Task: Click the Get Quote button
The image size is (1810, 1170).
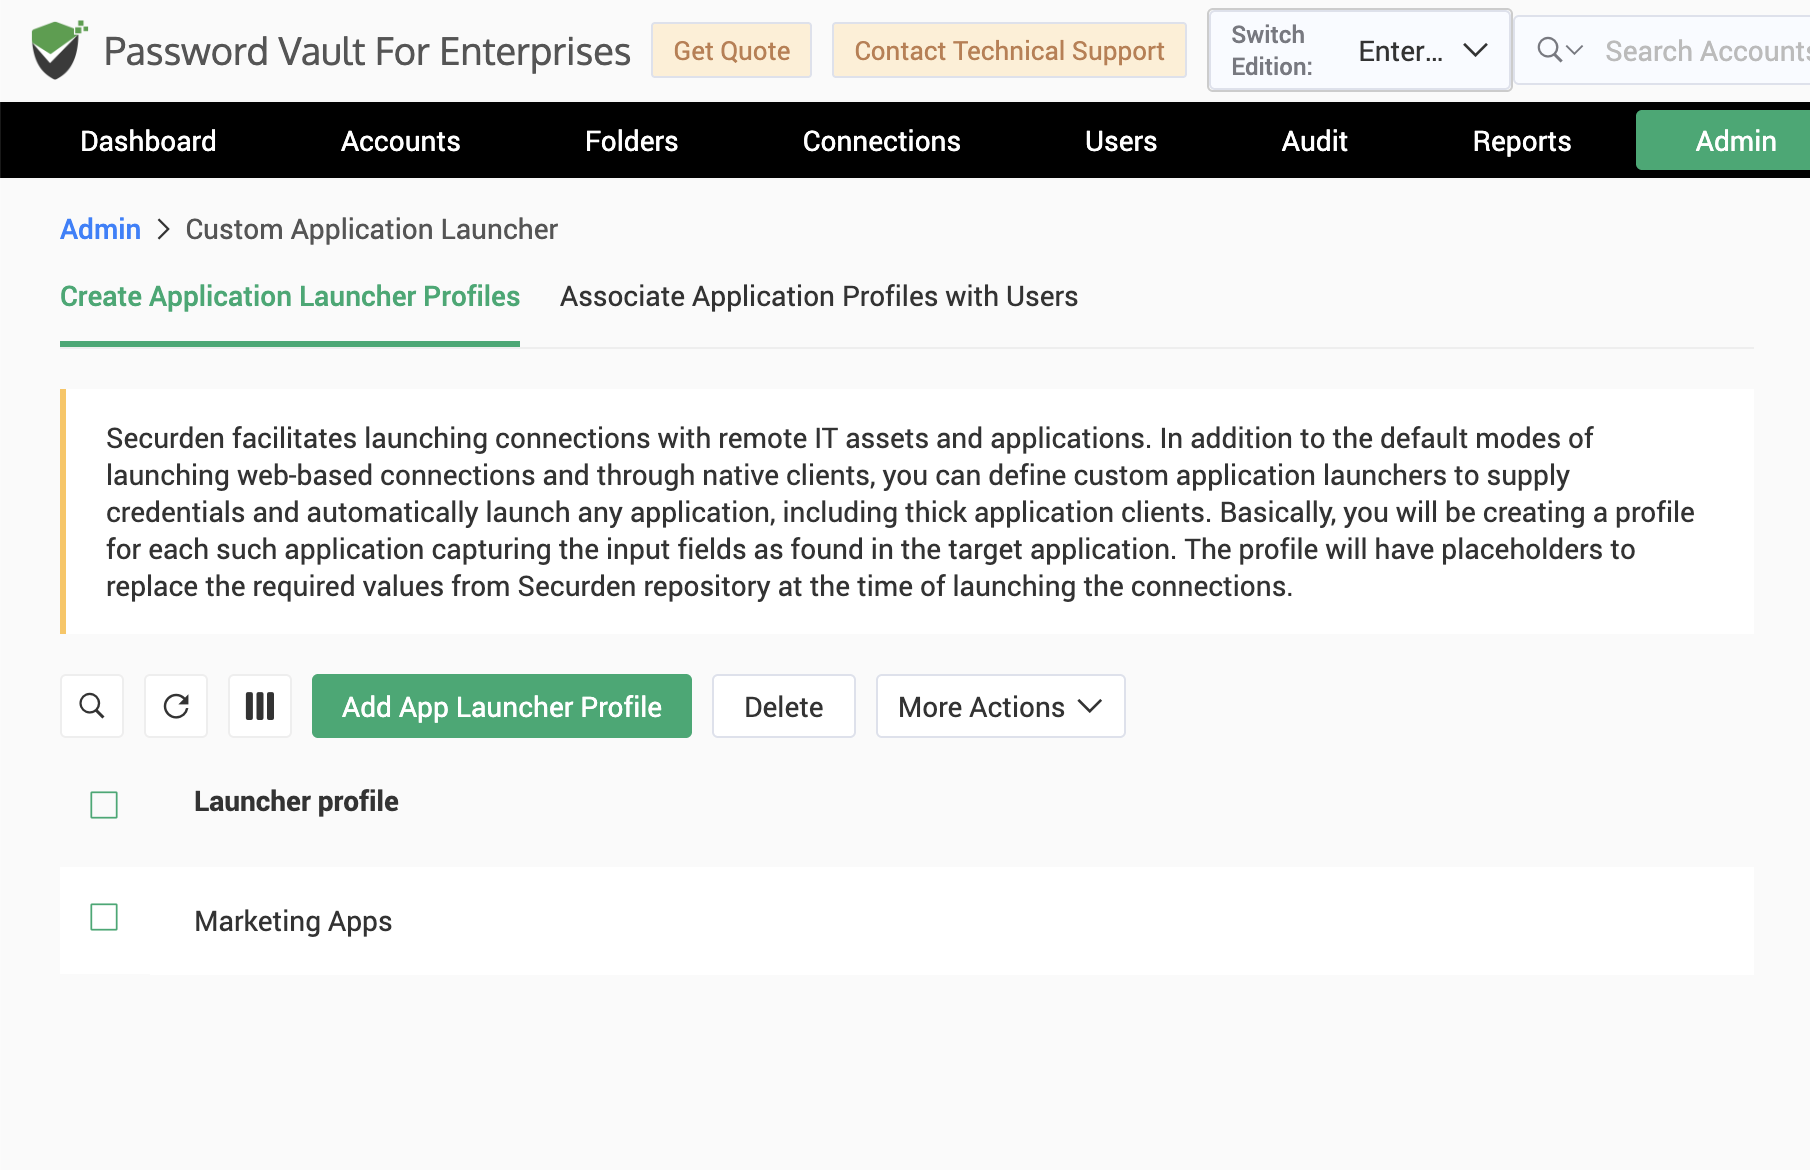Action: click(732, 50)
